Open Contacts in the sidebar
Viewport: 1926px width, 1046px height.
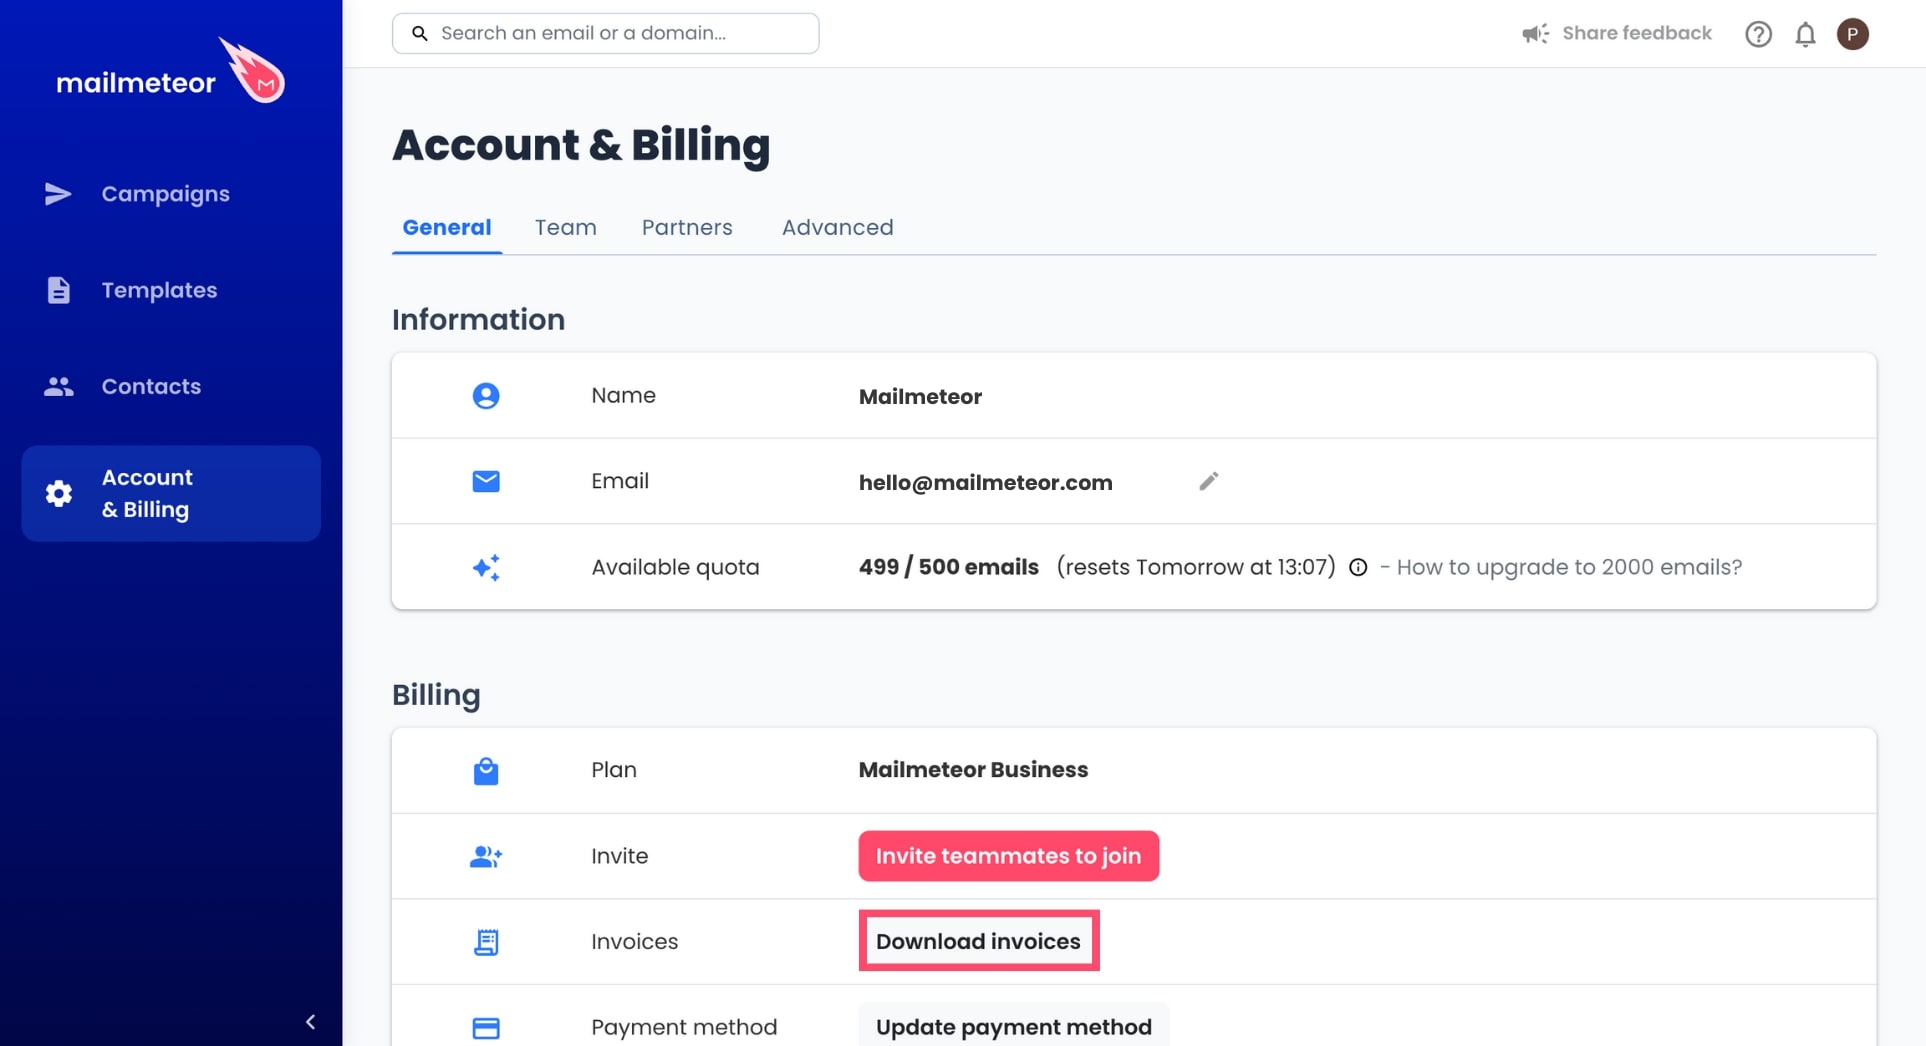point(171,386)
